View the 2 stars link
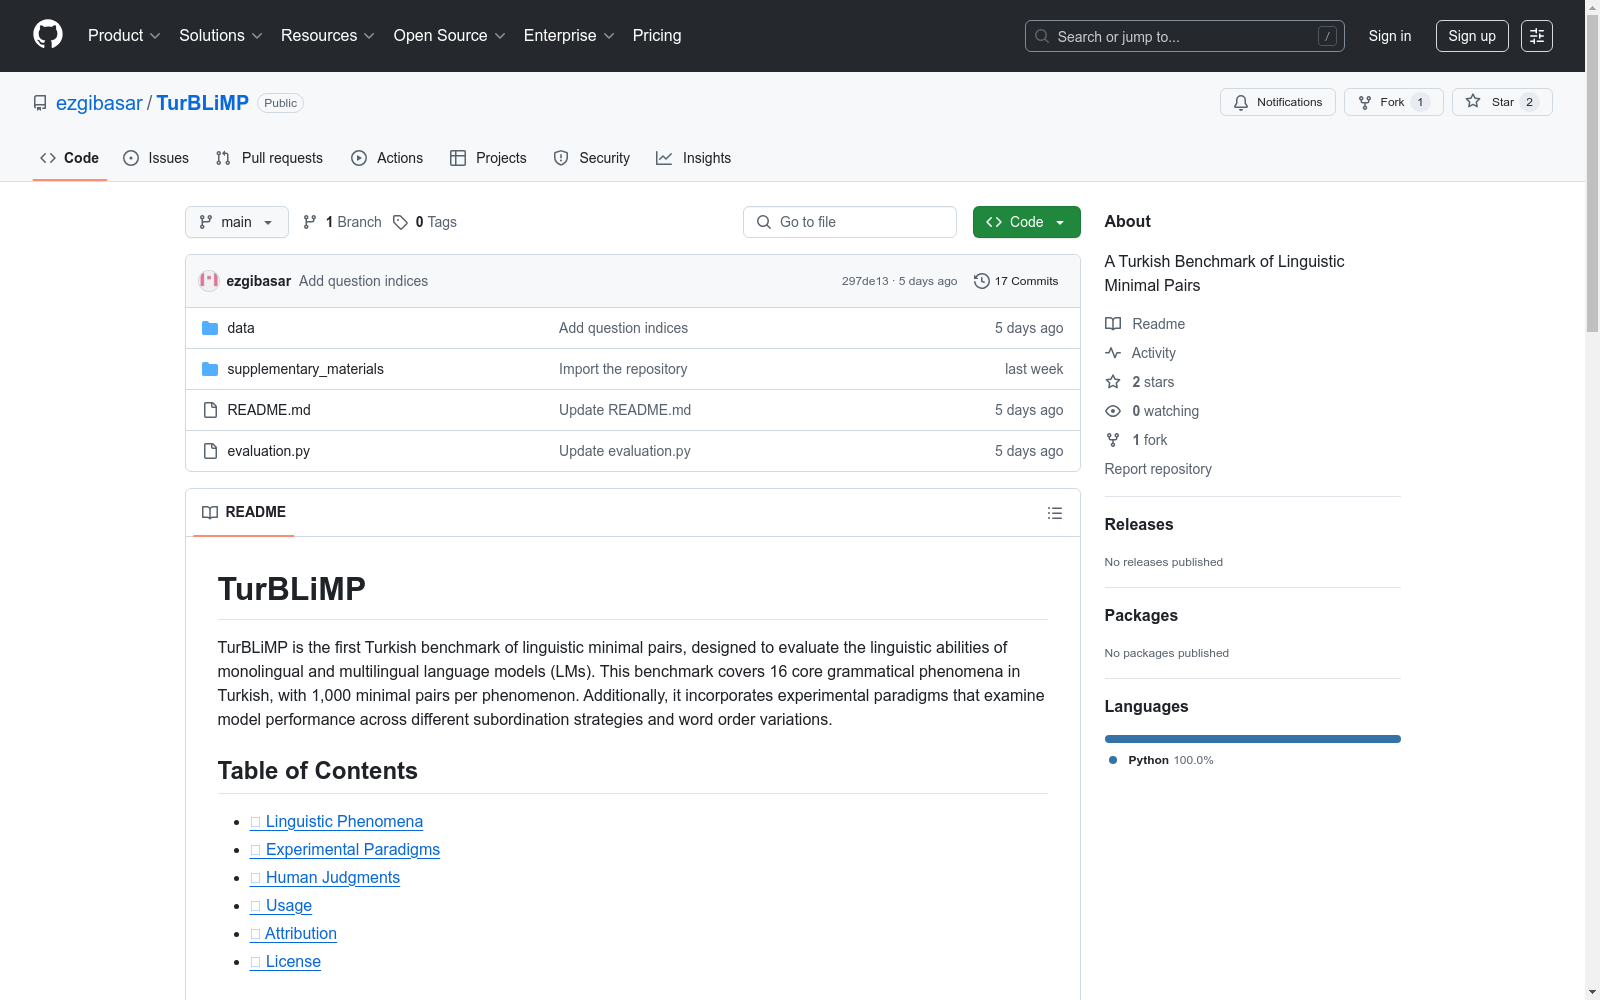The image size is (1600, 1000). click(x=1140, y=382)
